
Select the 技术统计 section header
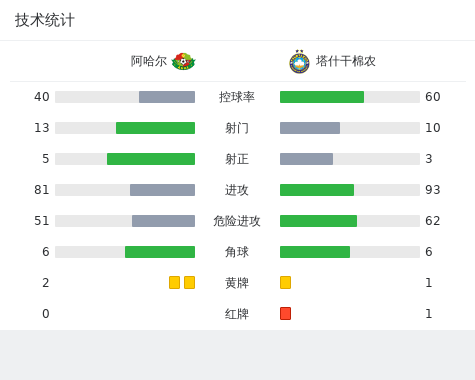point(45,20)
